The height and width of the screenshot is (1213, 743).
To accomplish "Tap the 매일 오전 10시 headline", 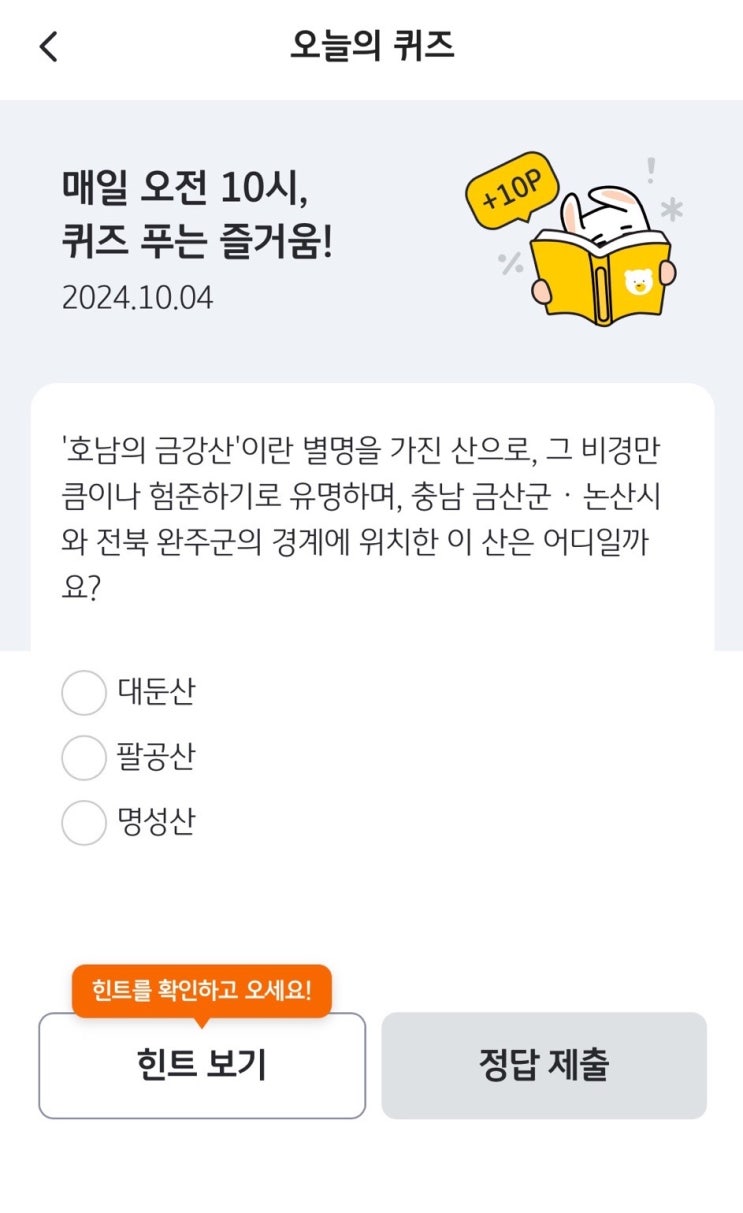I will (x=197, y=214).
